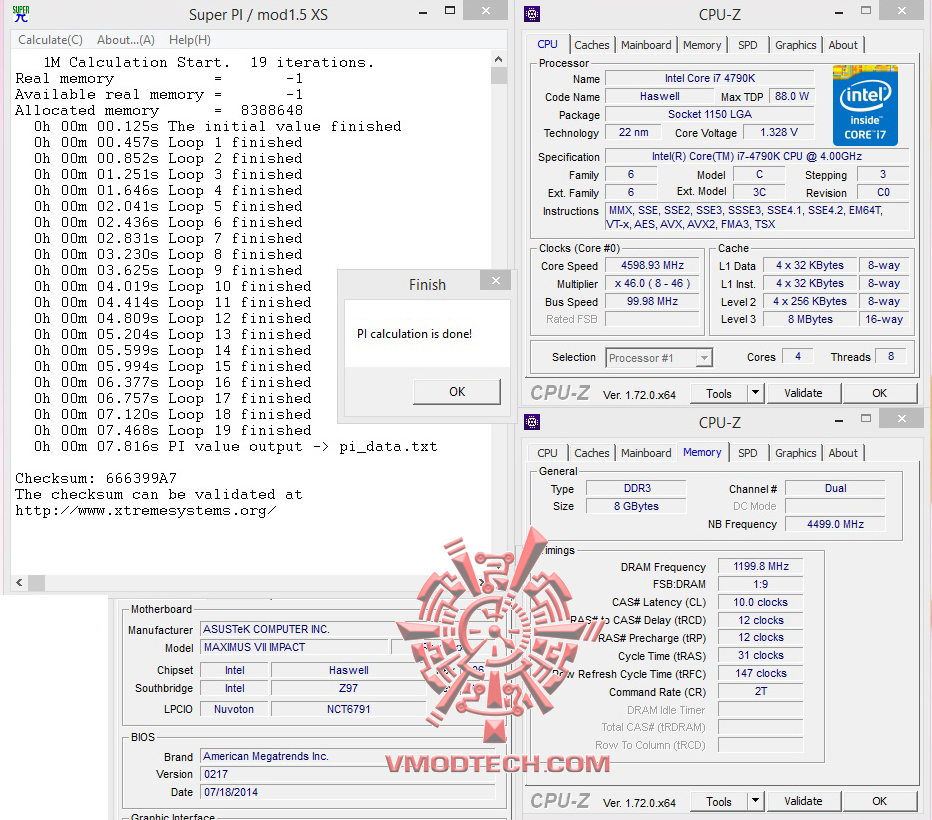This screenshot has height=820, width=932.
Task: Select Graphics tab in lower CPU-Z window
Action: click(795, 453)
